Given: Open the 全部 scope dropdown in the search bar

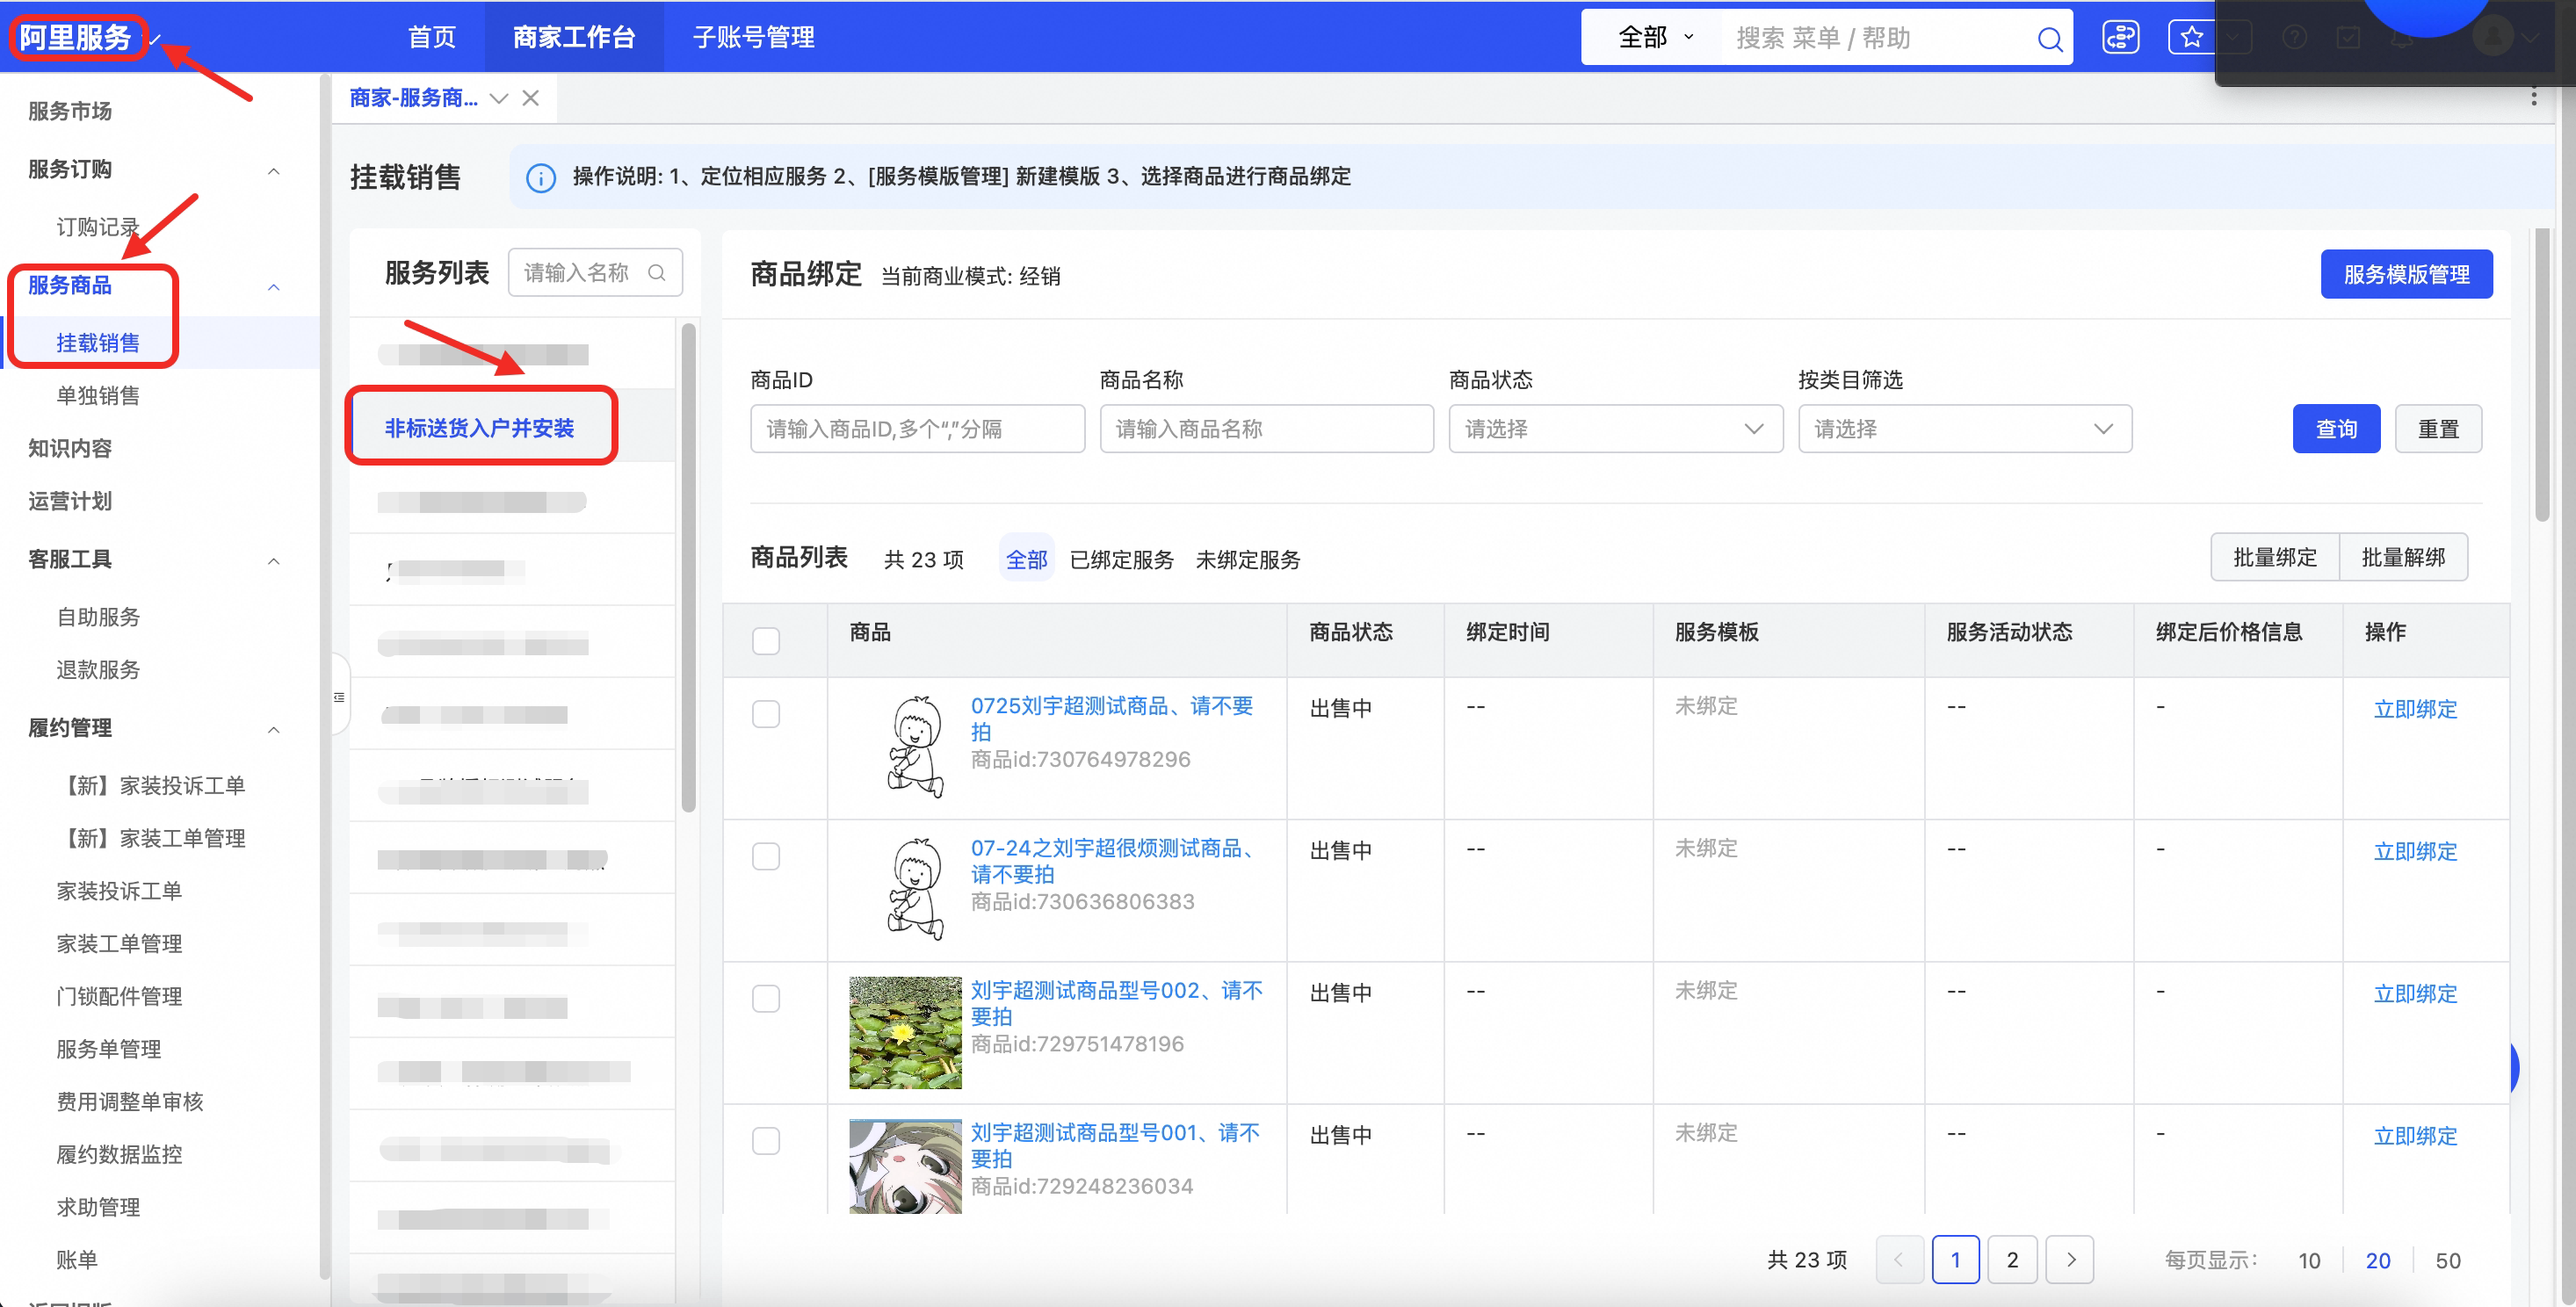Looking at the screenshot, I should [1655, 38].
